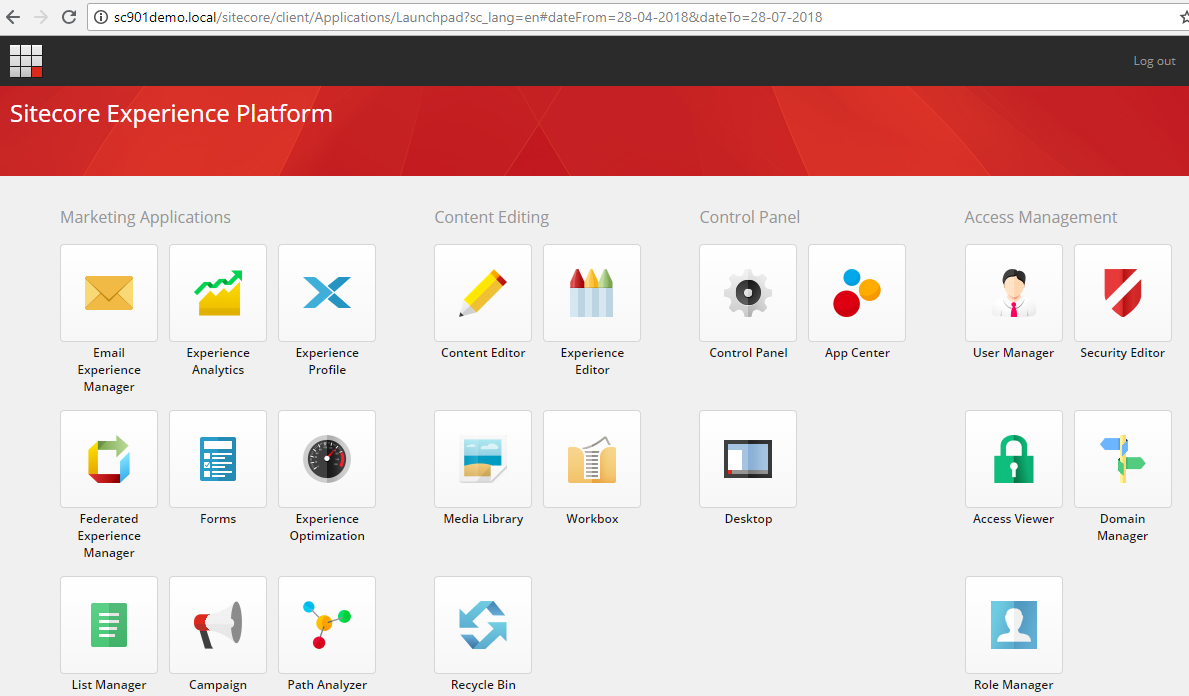Click the Marketing Applications heading
The height and width of the screenshot is (696, 1189).
[146, 217]
